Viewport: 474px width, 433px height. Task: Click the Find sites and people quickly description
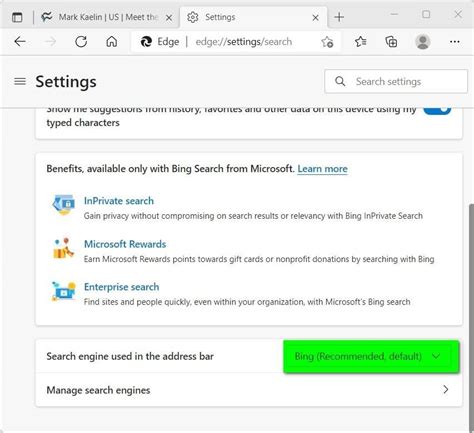247,302
